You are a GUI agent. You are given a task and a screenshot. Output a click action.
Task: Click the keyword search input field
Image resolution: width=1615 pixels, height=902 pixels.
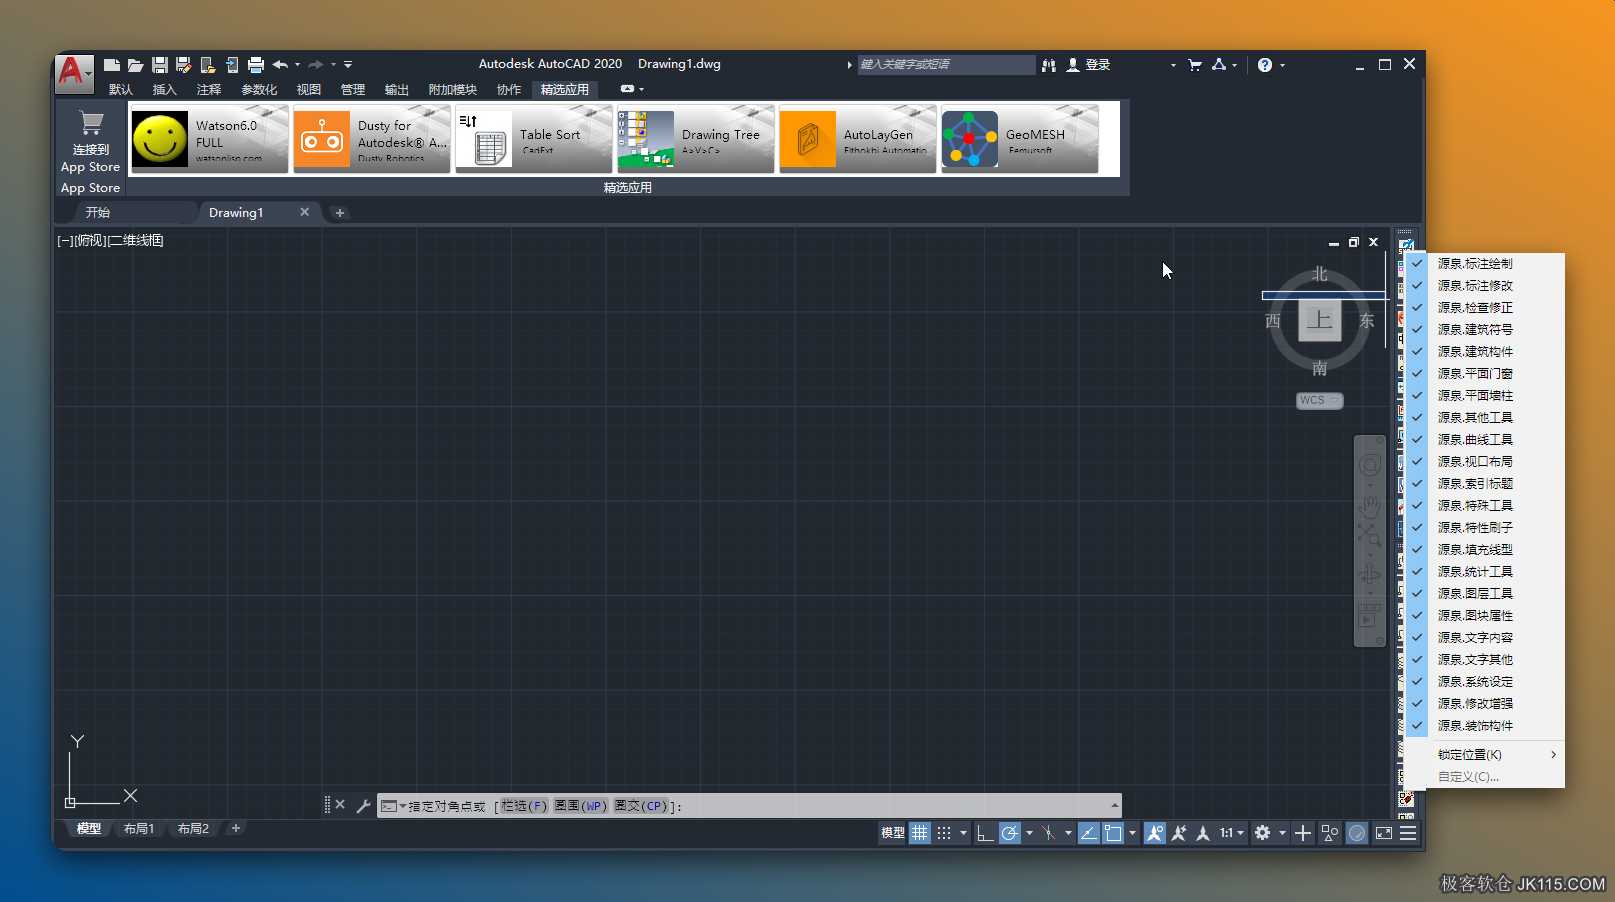[946, 65]
